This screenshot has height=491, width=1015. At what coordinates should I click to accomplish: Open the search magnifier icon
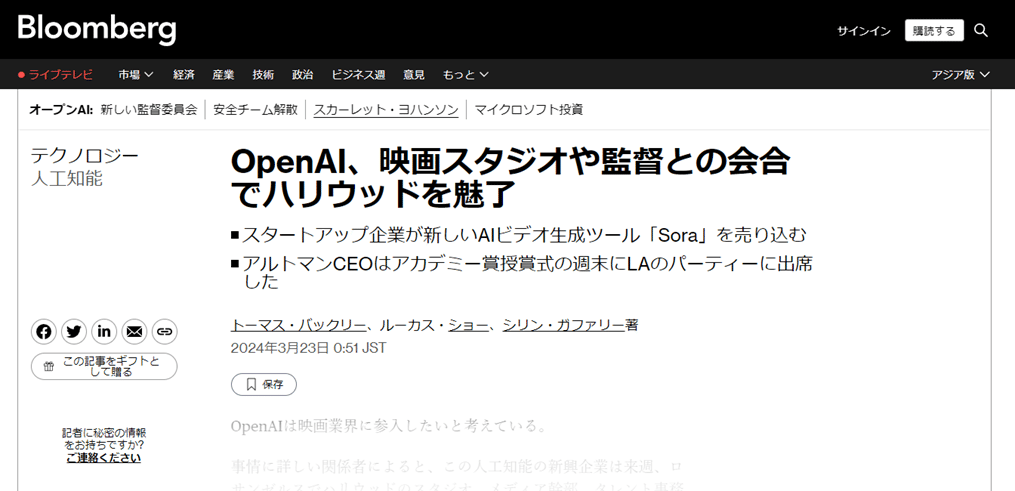(981, 30)
